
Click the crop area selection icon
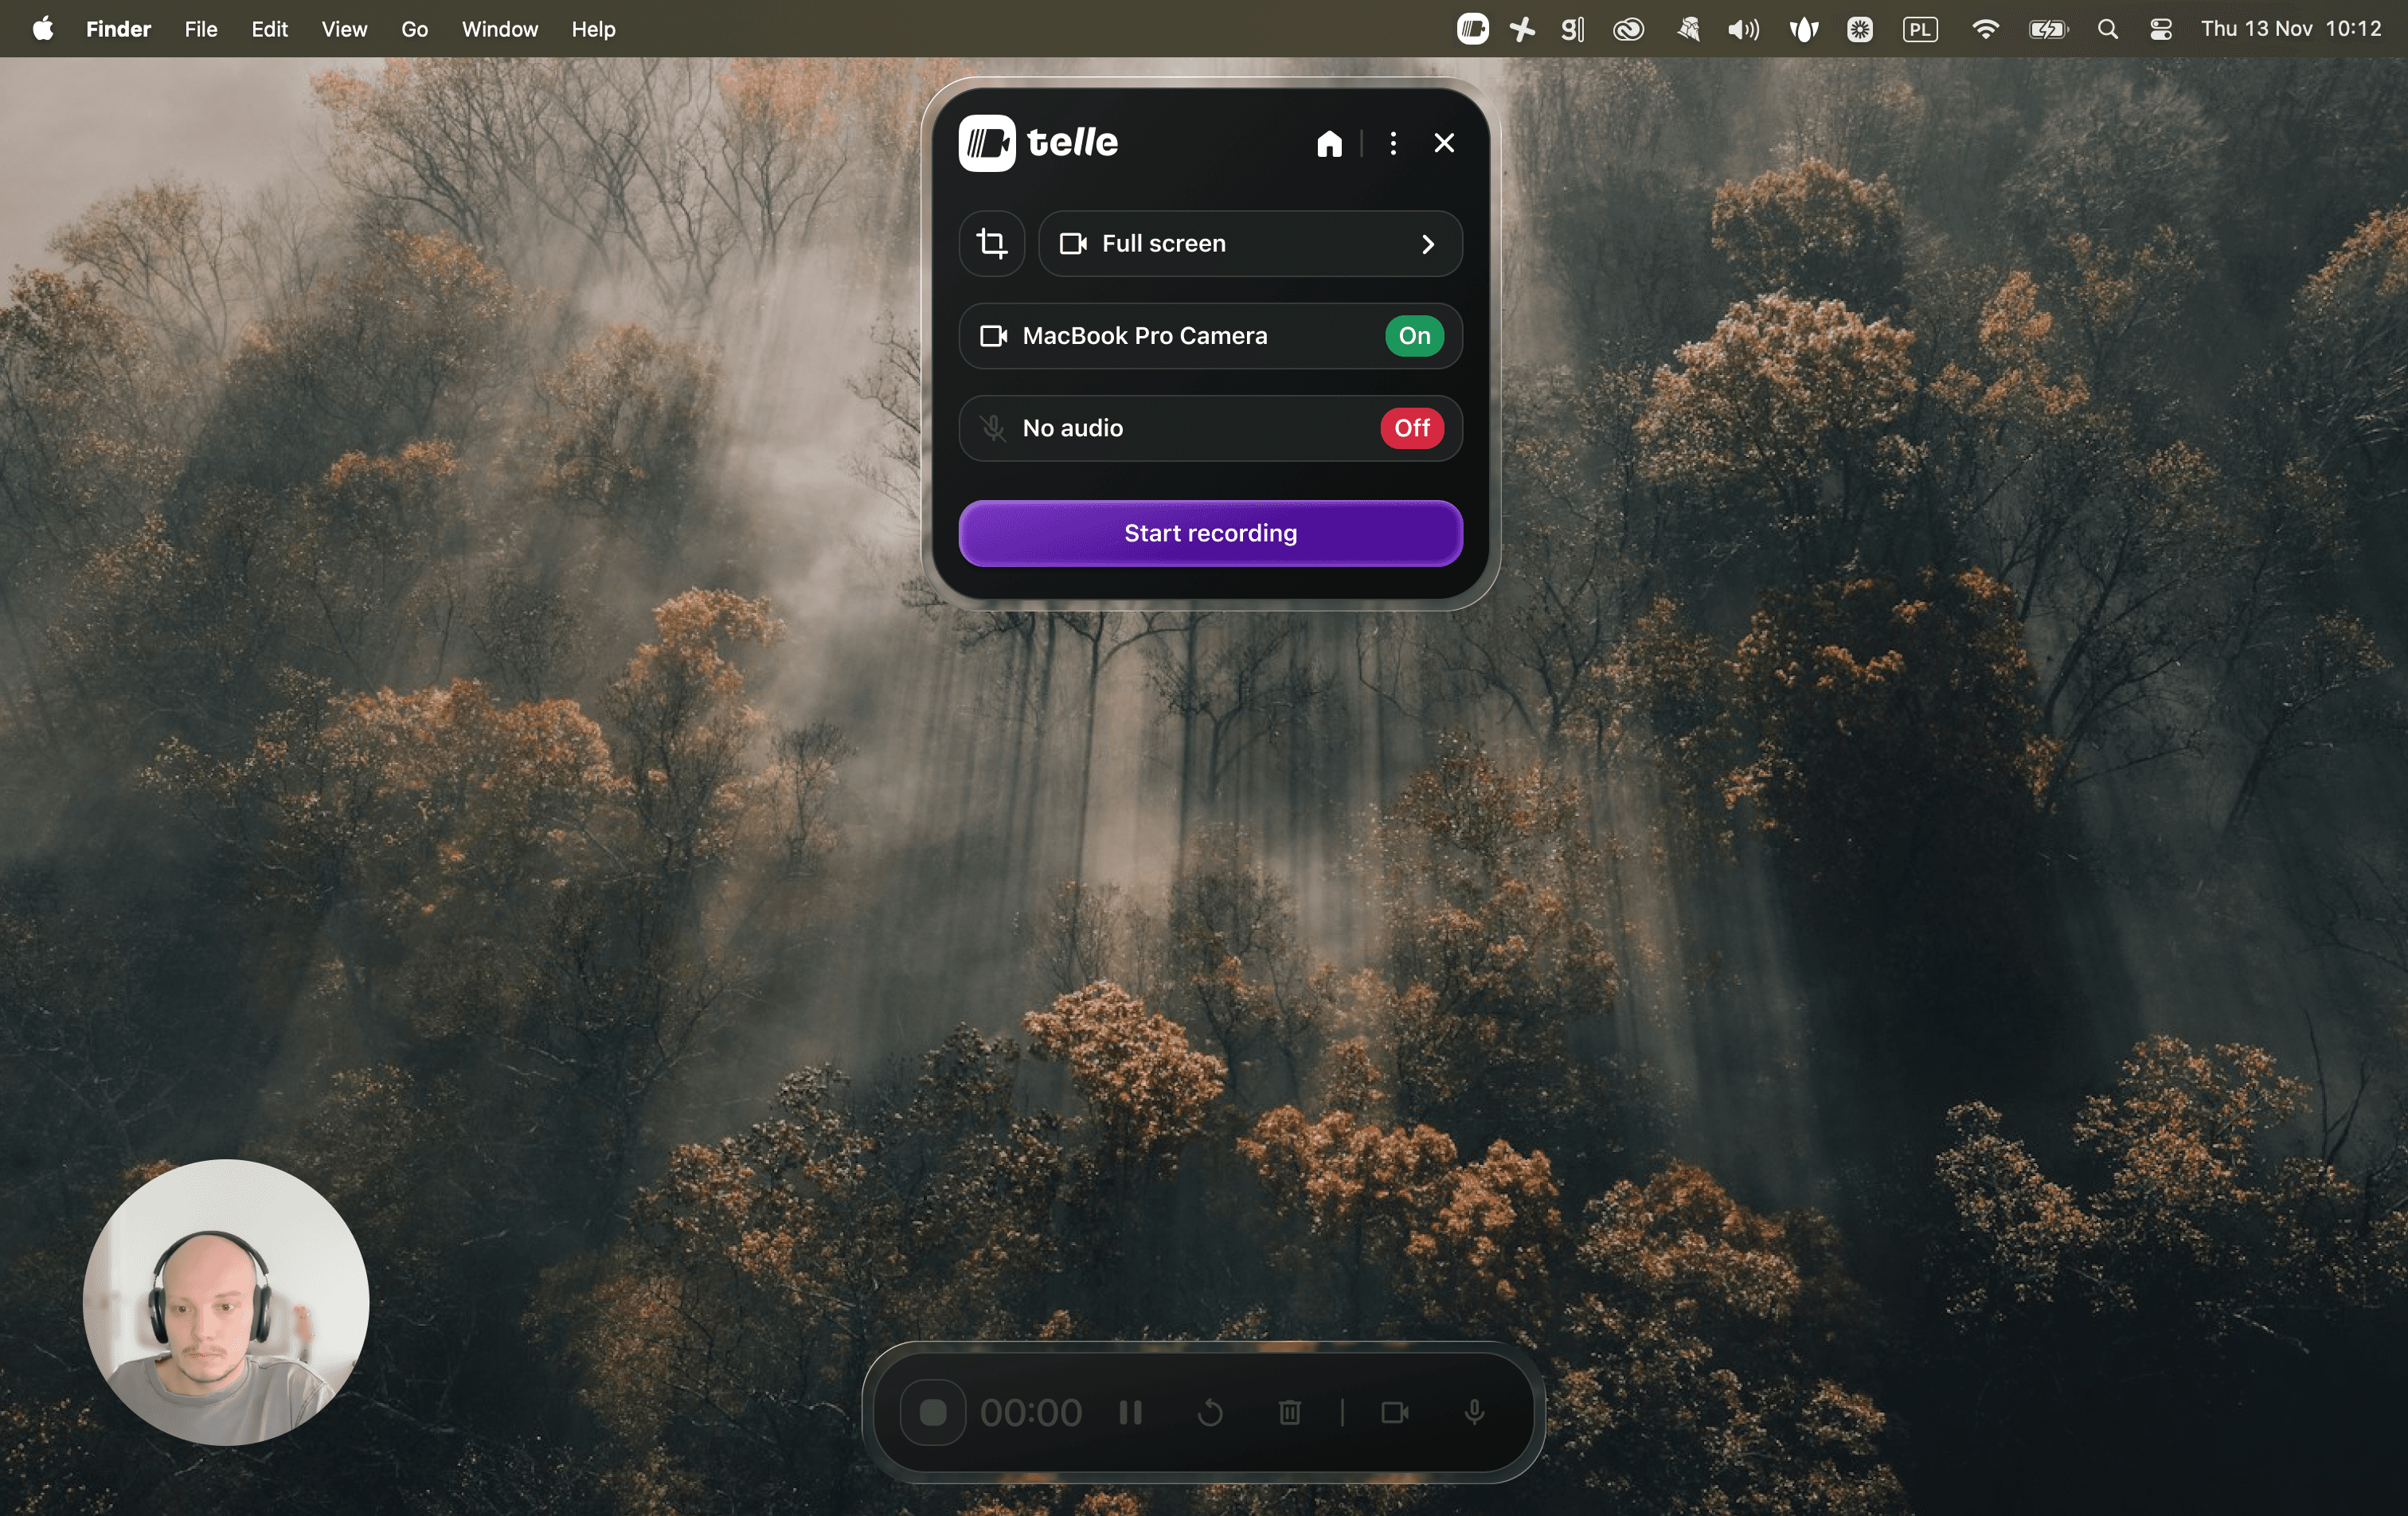tap(991, 243)
